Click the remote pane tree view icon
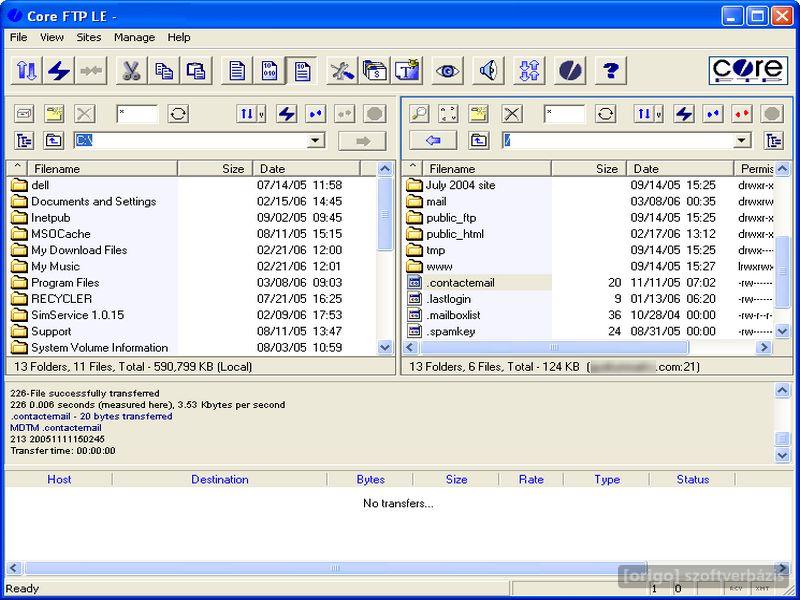The width and height of the screenshot is (800, 600). (774, 140)
